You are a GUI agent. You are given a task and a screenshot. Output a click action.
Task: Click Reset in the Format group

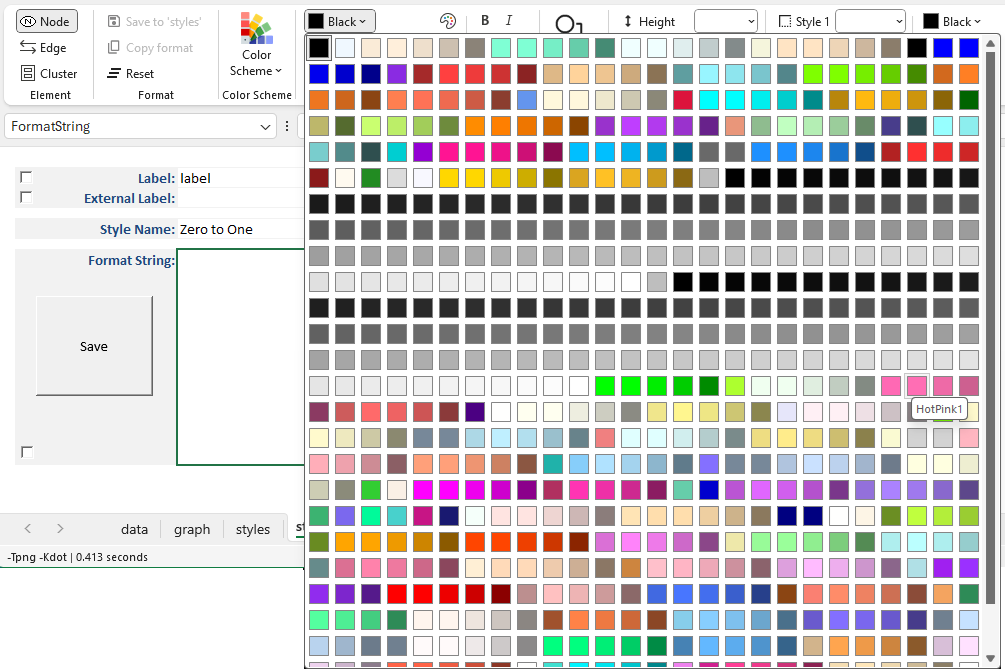tap(131, 73)
